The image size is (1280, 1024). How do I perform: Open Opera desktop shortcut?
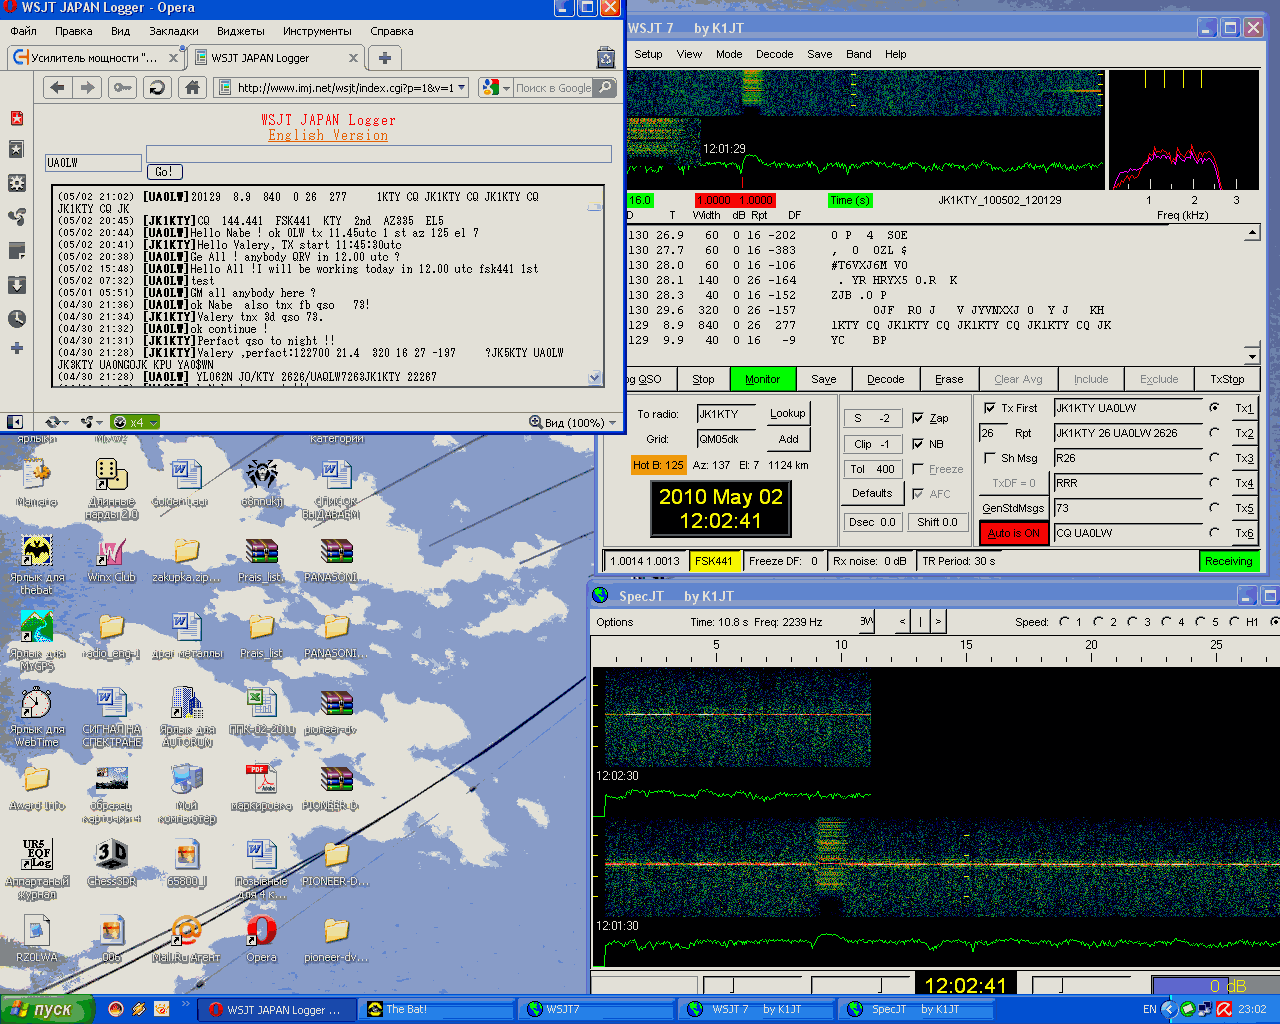click(x=261, y=939)
